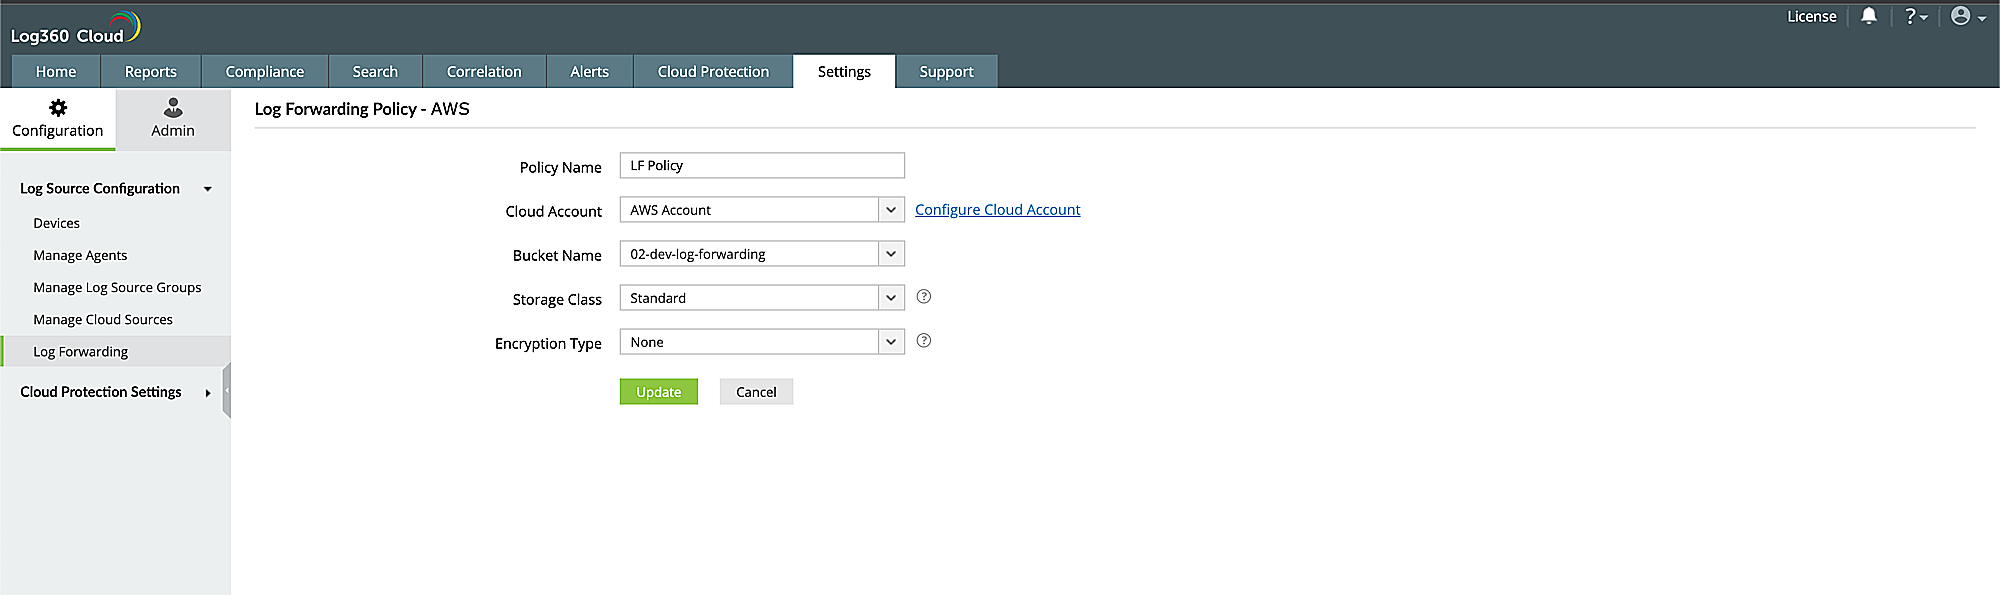Click the Encryption Type help icon
The image size is (2000, 595).
[924, 341]
